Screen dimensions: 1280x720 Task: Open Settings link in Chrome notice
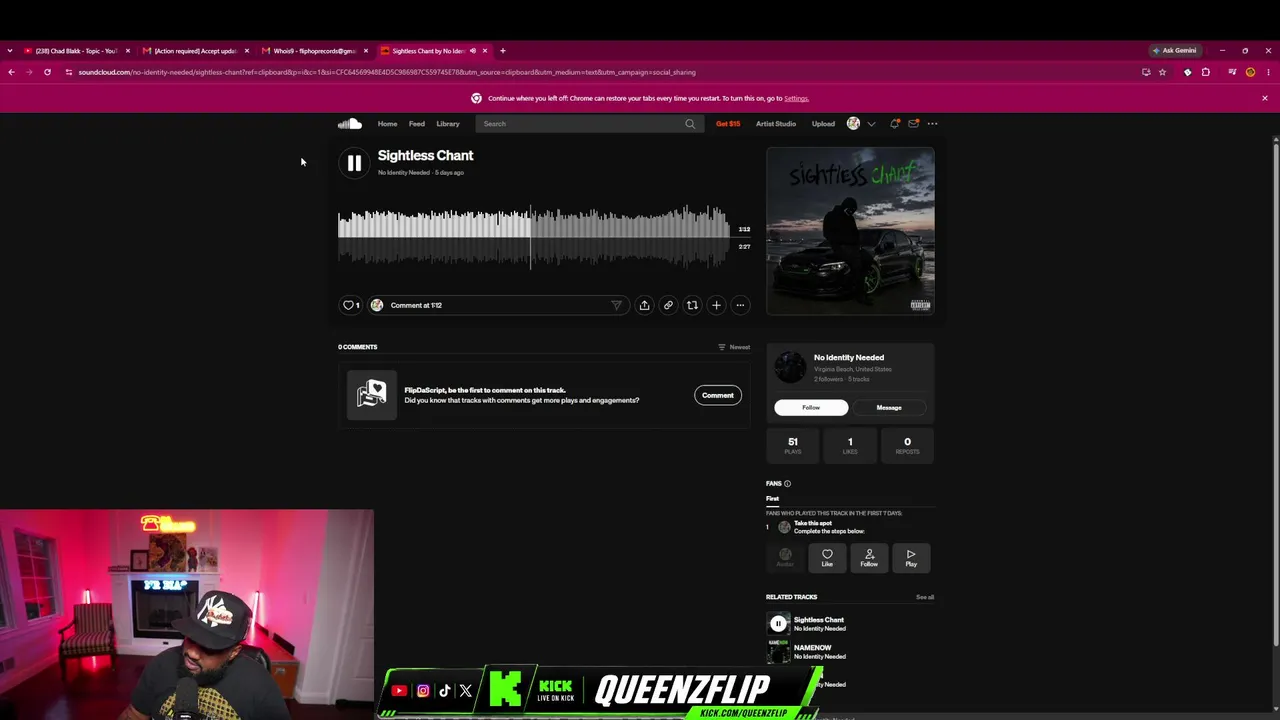point(796,98)
